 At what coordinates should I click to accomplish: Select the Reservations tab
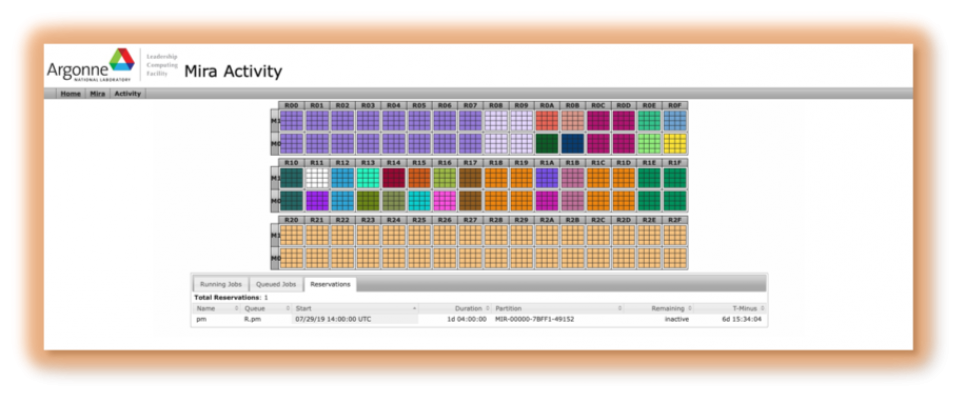click(x=330, y=284)
